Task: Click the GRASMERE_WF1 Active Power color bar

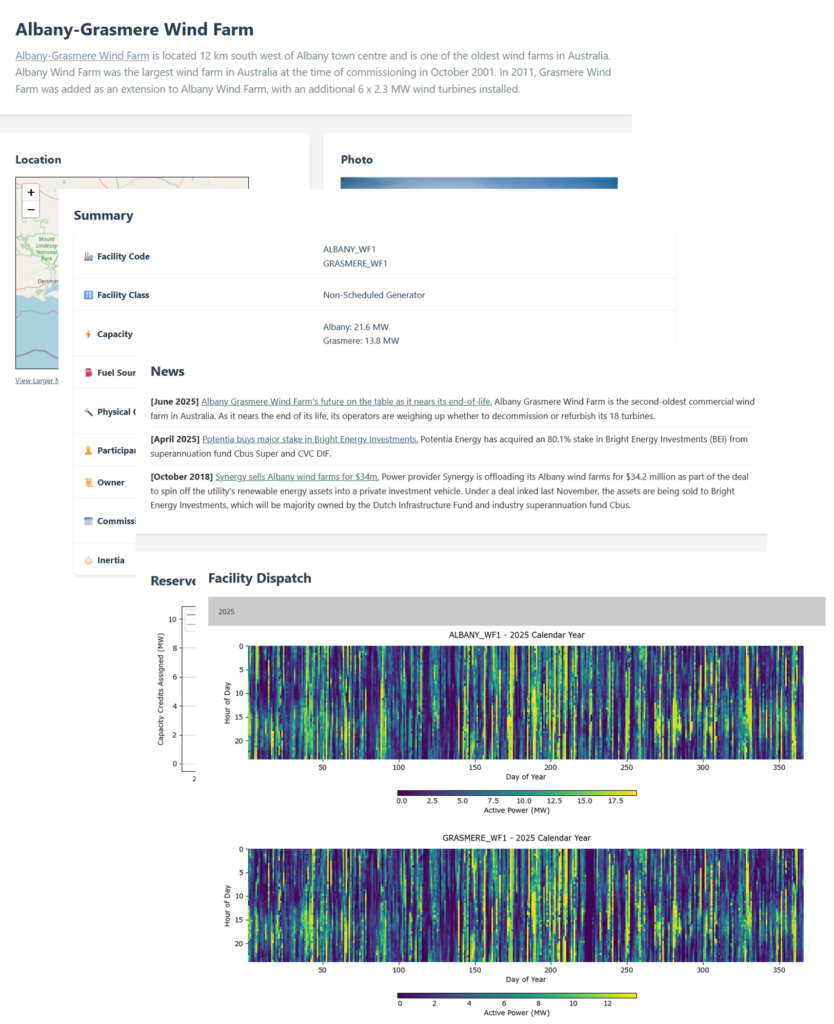Action: coord(517,995)
